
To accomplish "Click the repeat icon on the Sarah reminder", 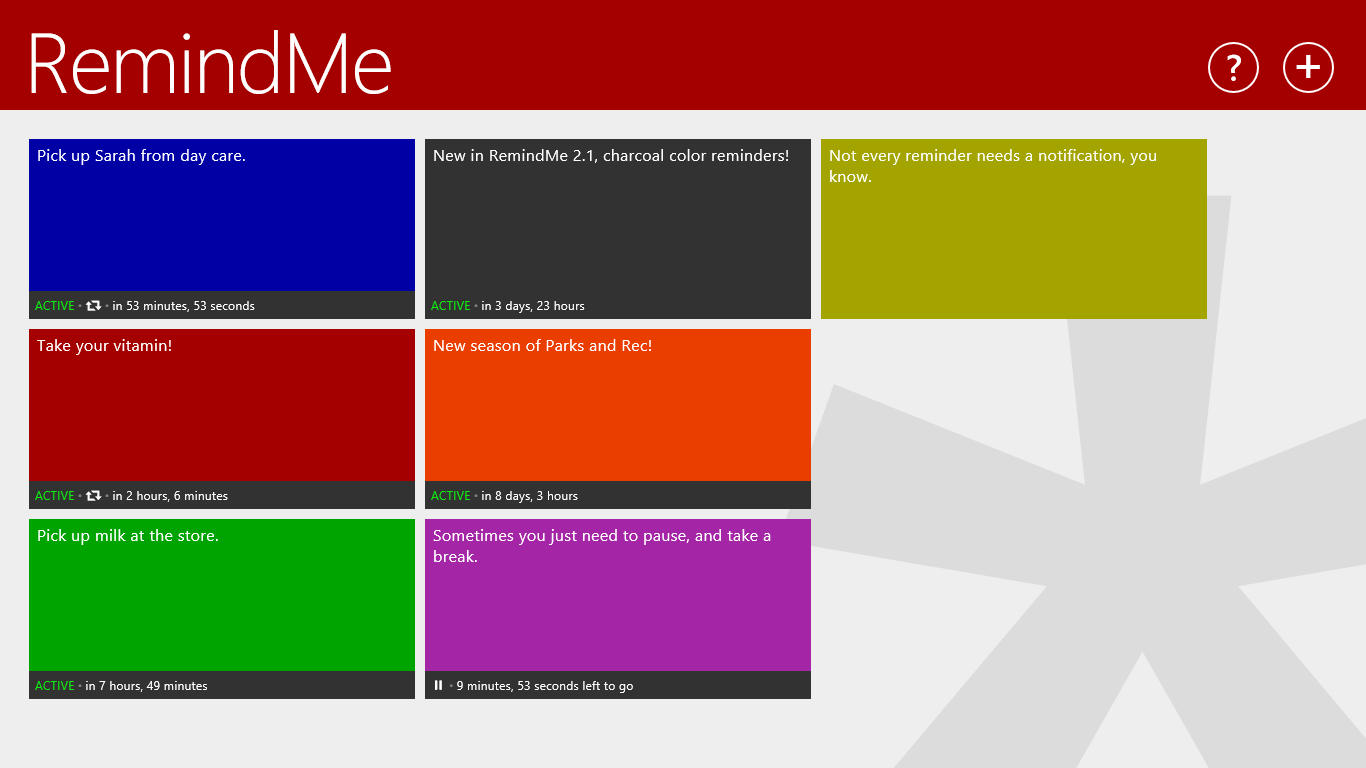I will point(93,305).
